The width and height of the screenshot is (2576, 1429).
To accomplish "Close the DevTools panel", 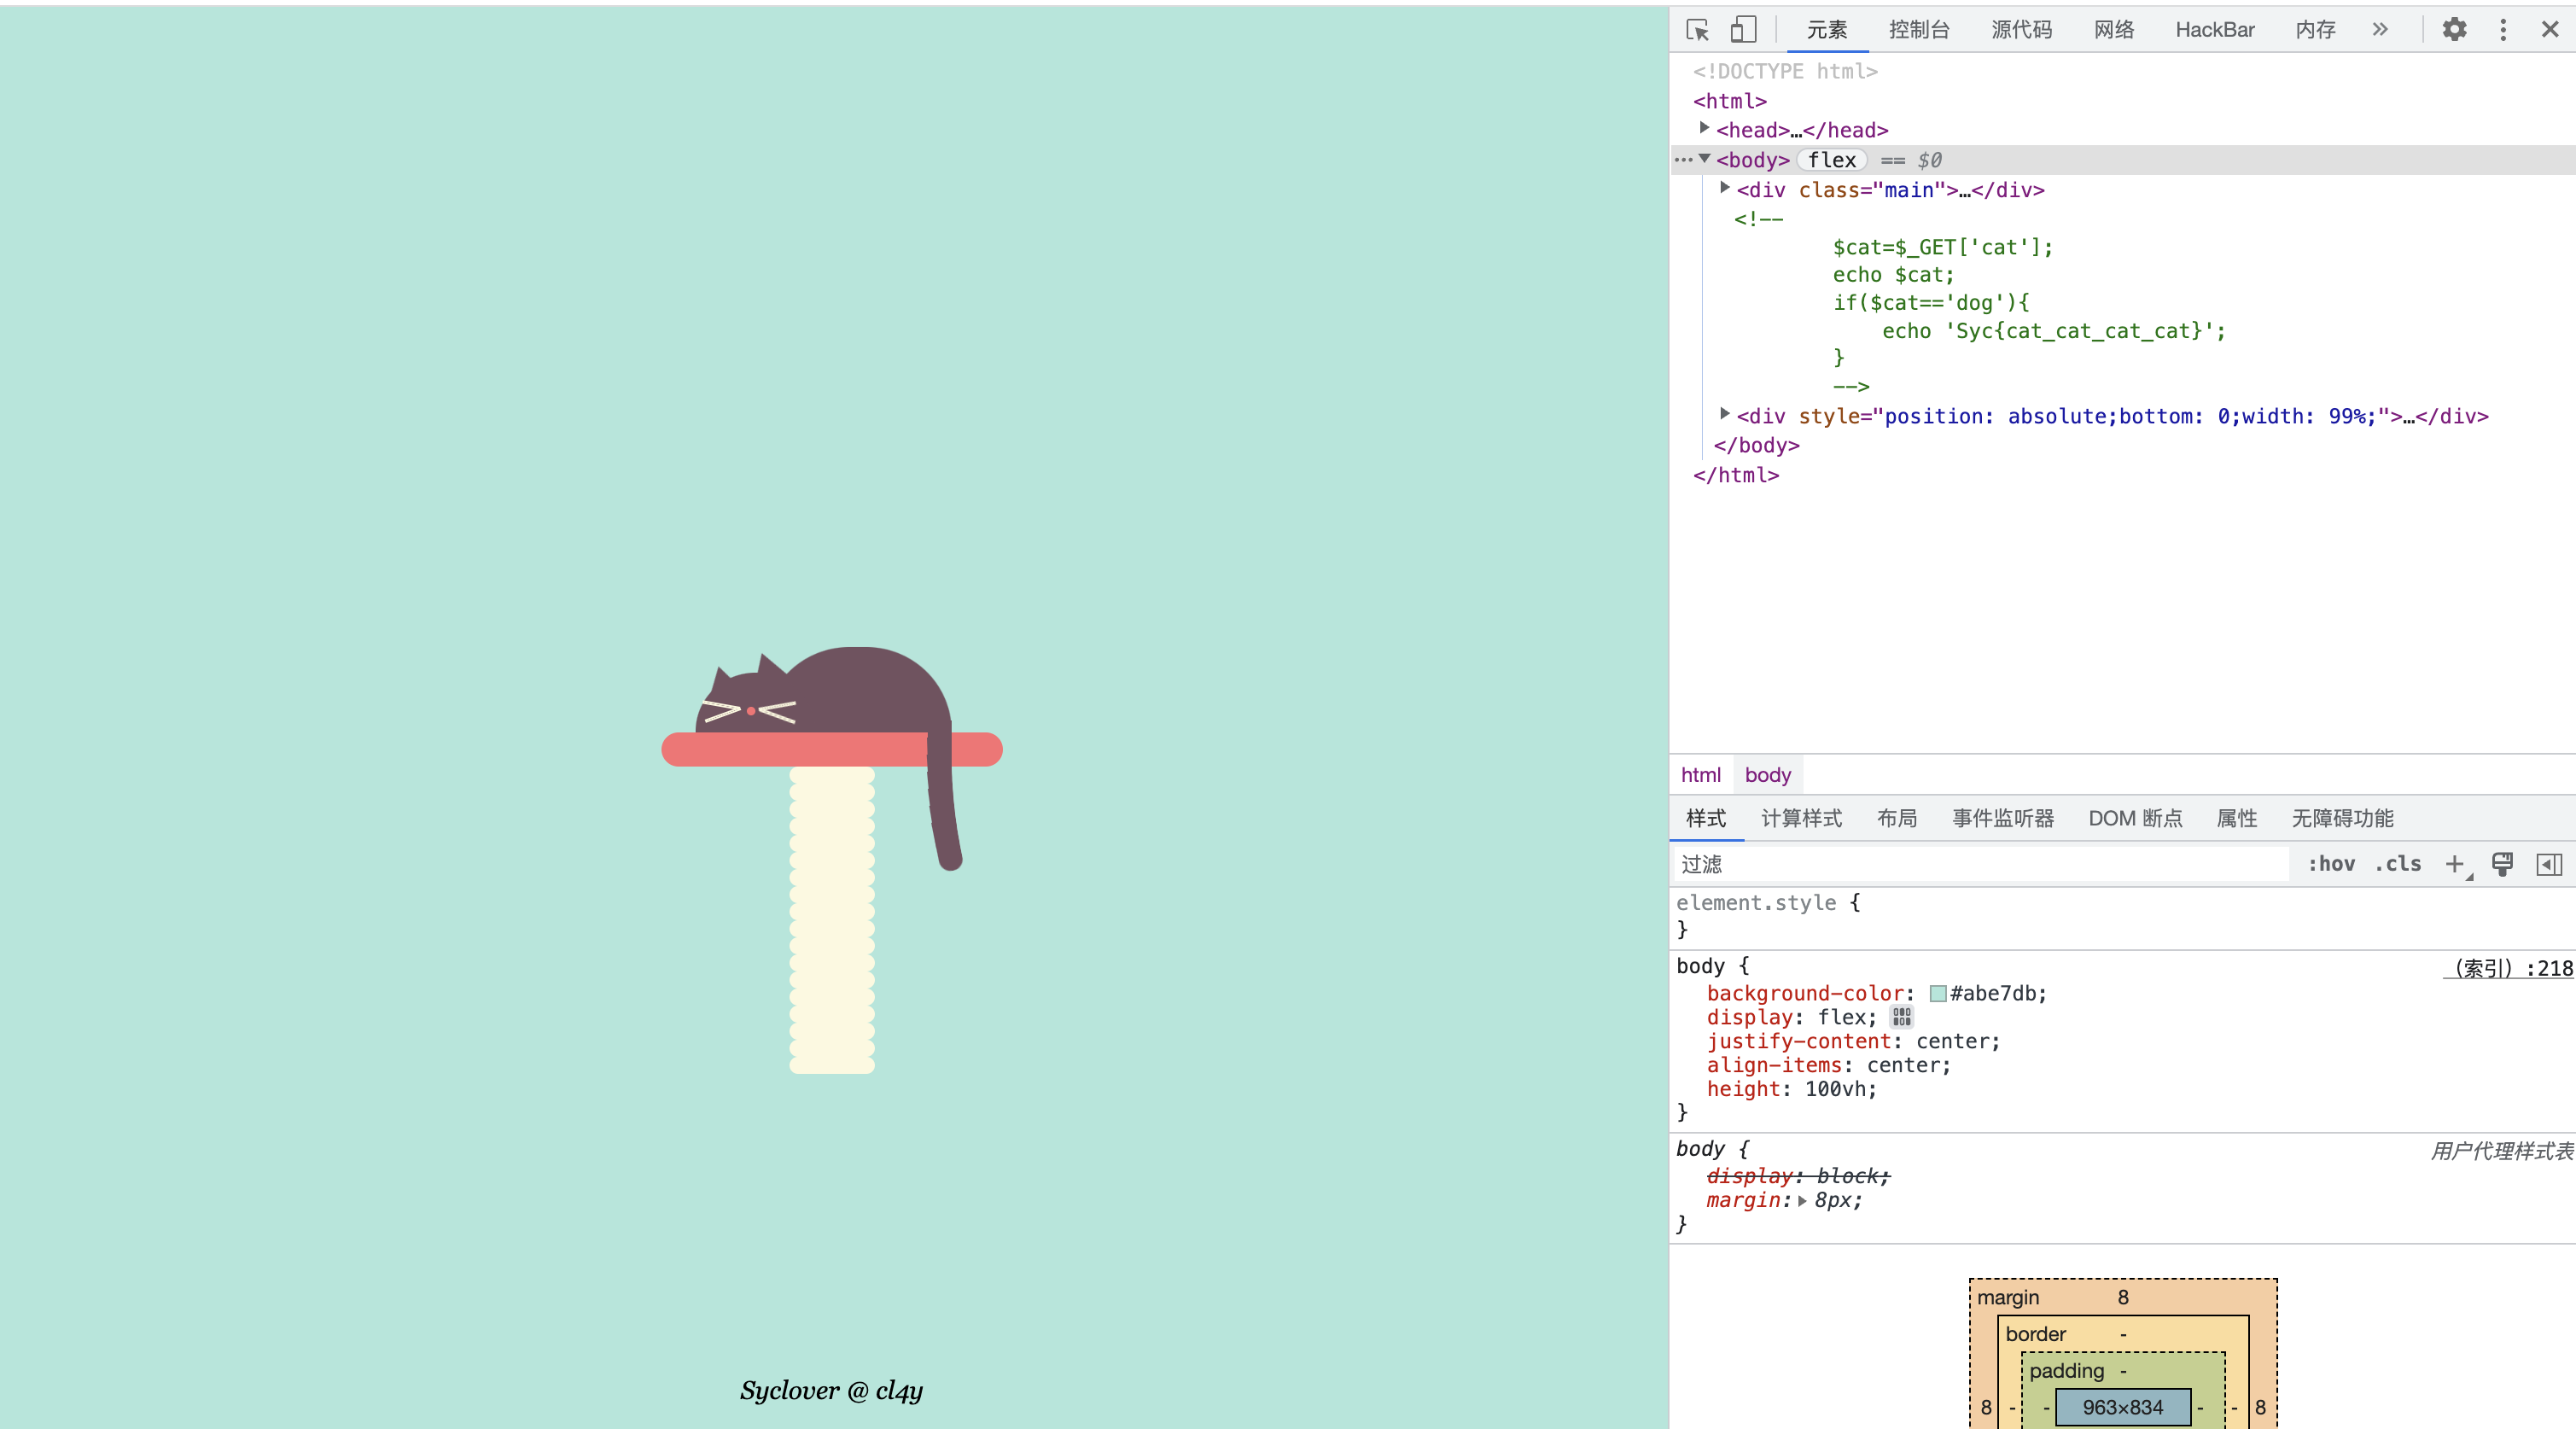I will point(2550,30).
